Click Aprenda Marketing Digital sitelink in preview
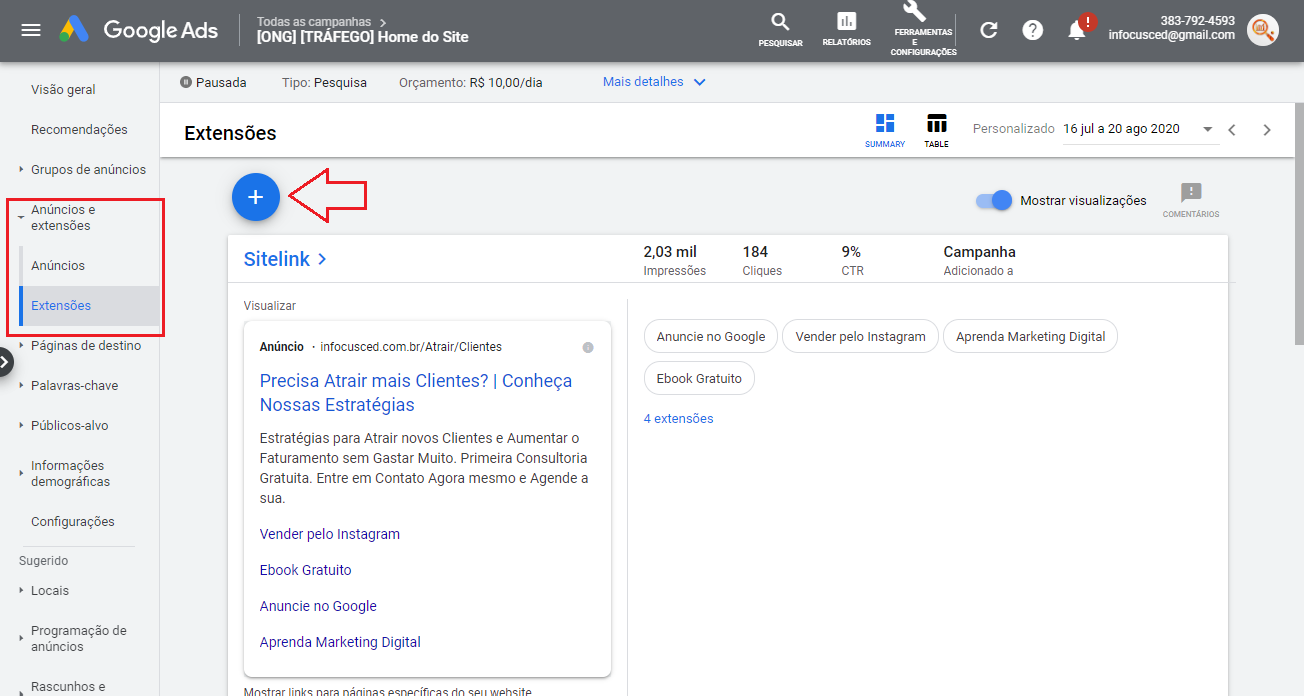The width and height of the screenshot is (1304, 696). tap(340, 642)
